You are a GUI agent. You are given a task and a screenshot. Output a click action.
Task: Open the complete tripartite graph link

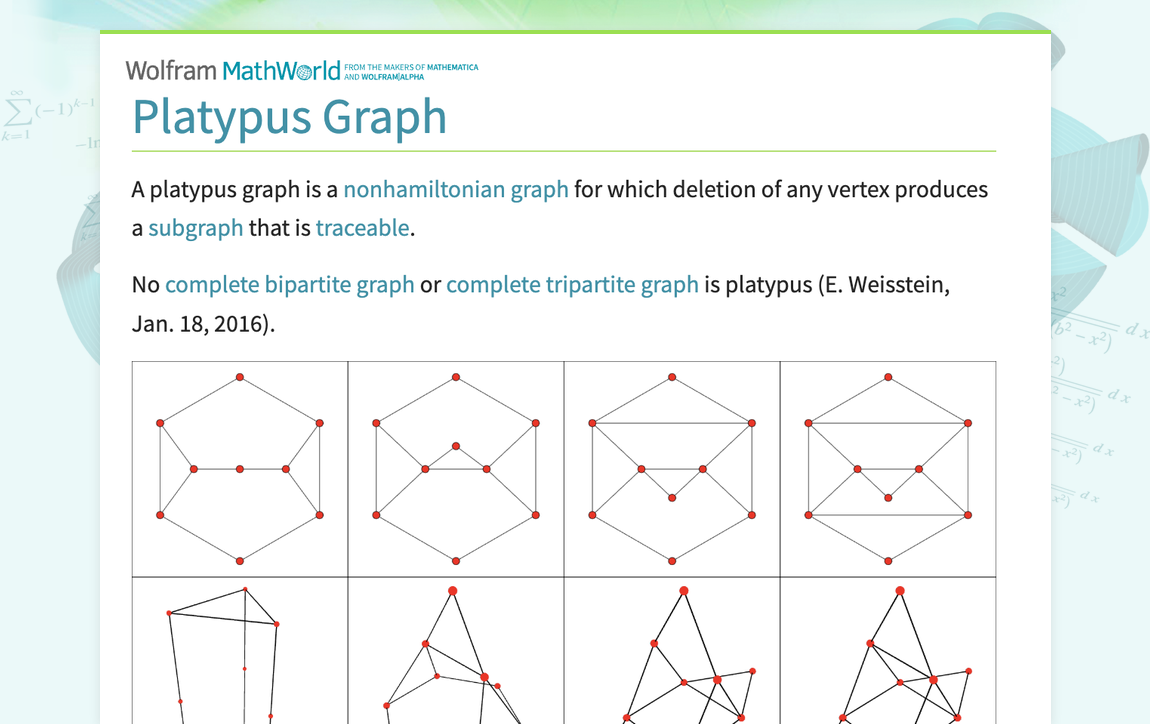pos(573,284)
